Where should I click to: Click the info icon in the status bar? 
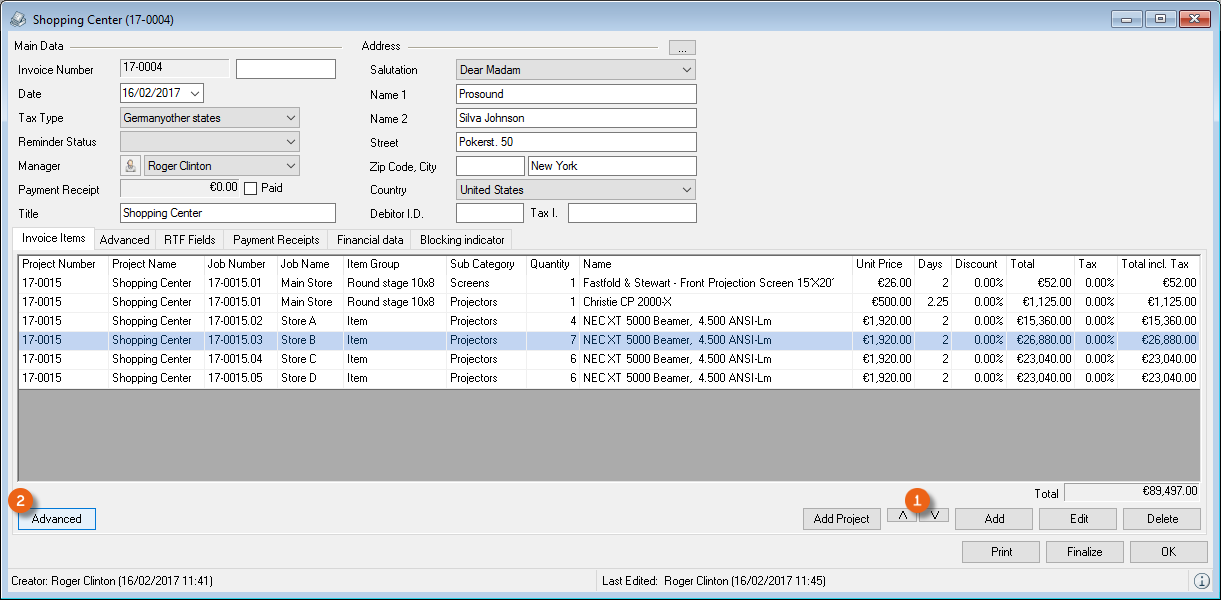coord(1201,581)
